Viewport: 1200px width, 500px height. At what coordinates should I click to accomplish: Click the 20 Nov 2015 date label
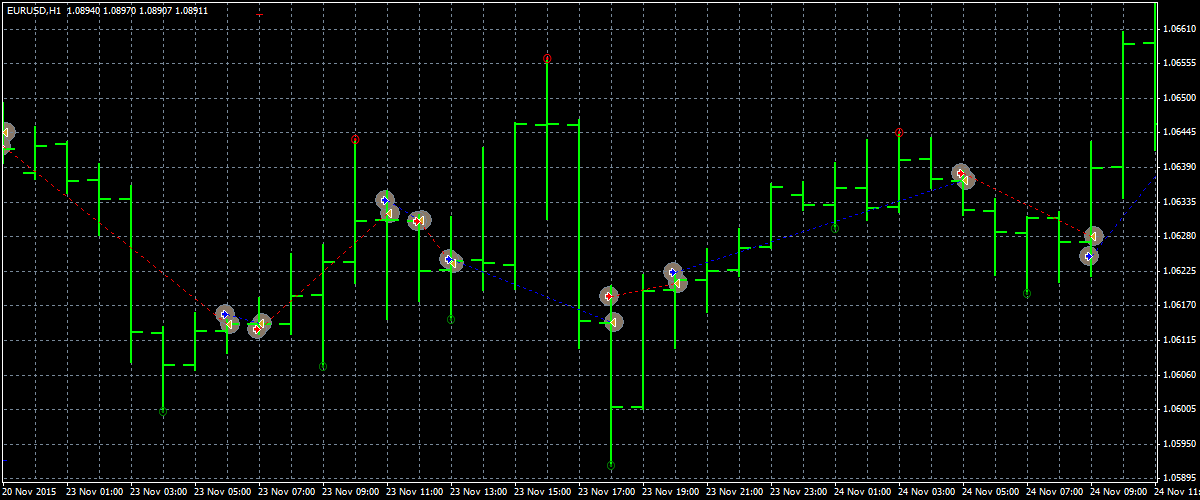pos(29,492)
